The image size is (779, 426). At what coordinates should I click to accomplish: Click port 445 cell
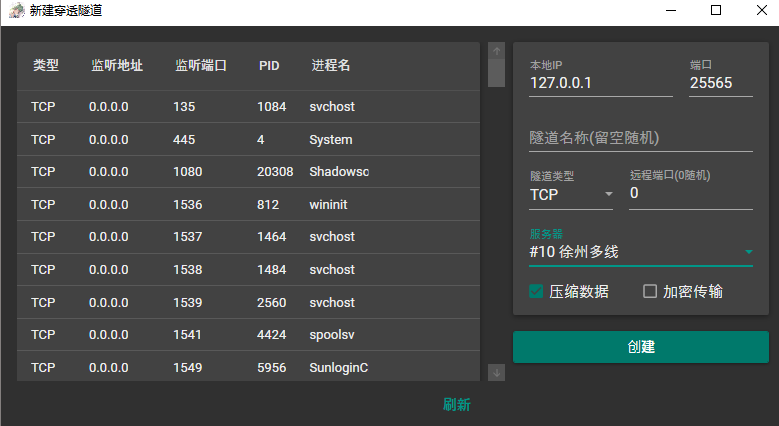184,140
